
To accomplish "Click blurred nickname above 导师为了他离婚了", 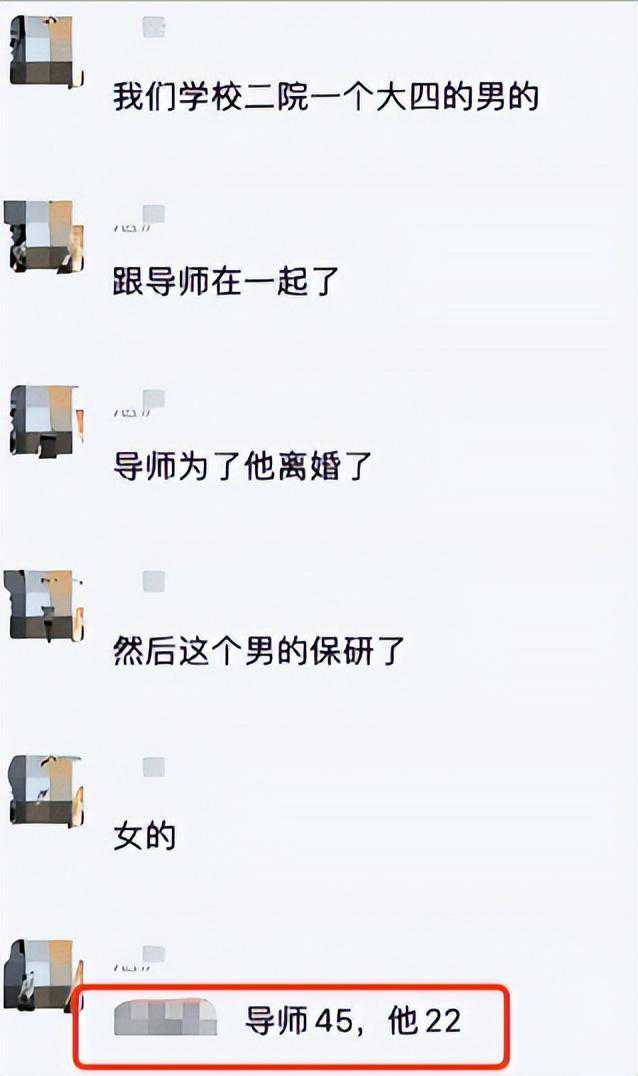I will (140, 402).
